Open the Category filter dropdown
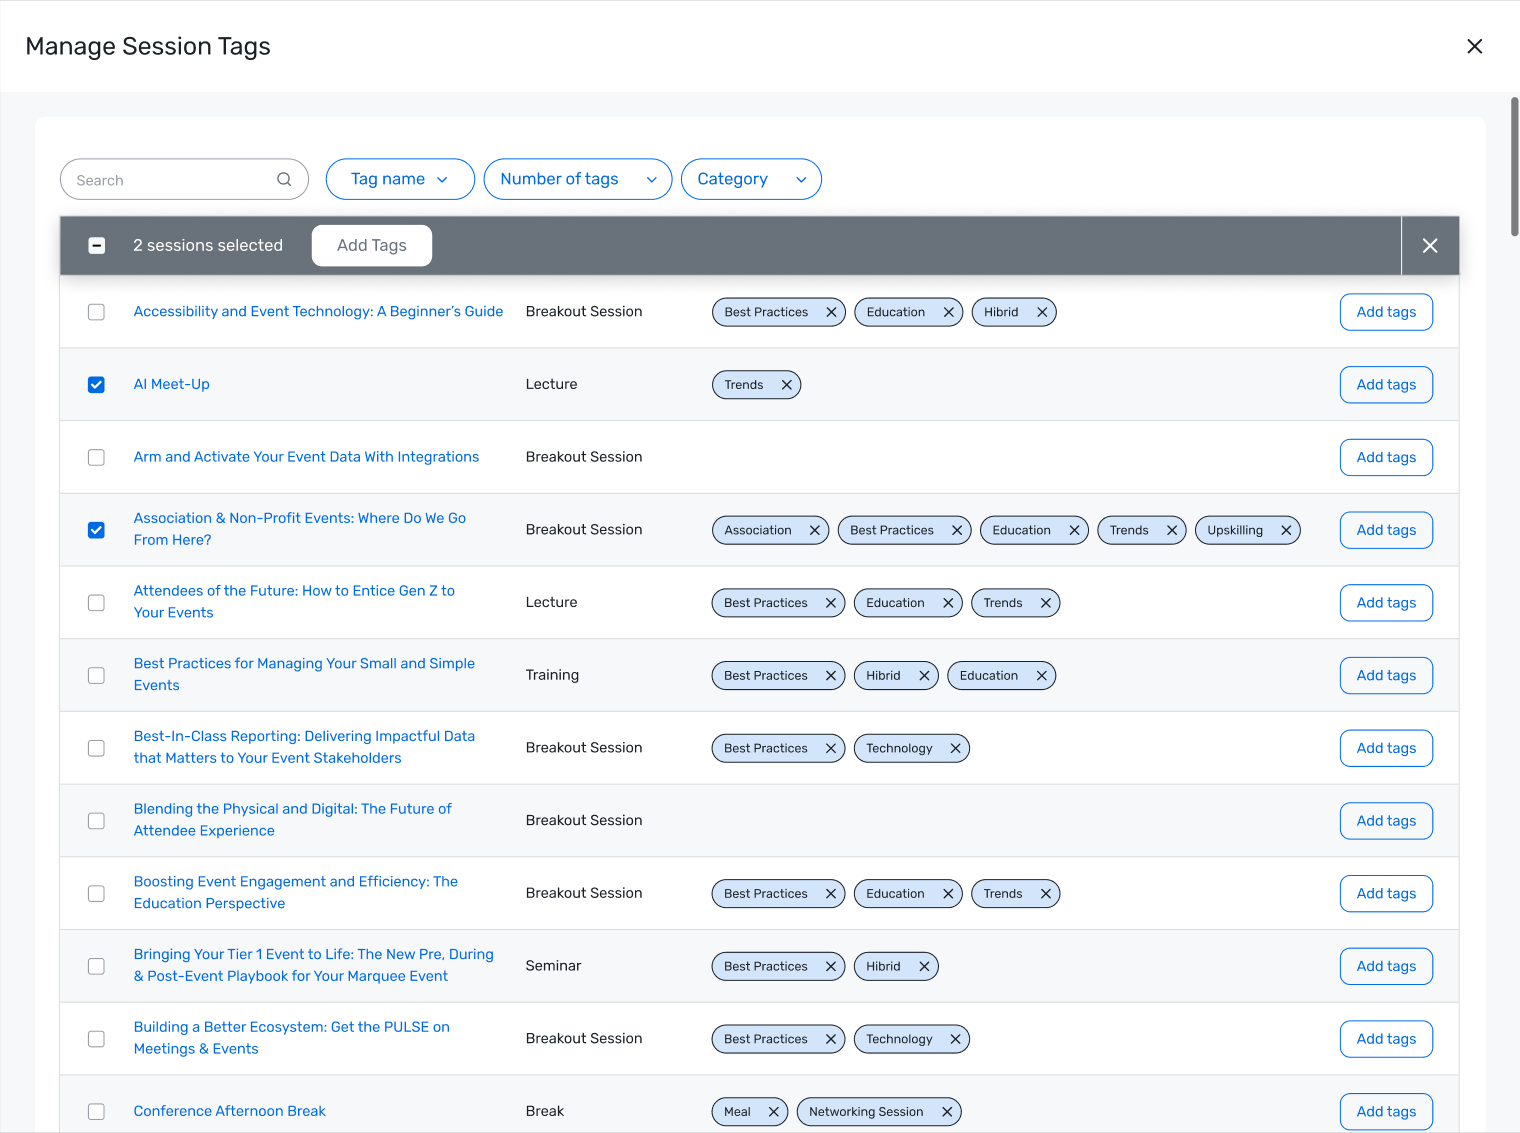Viewport: 1520px width, 1133px height. coord(751,179)
